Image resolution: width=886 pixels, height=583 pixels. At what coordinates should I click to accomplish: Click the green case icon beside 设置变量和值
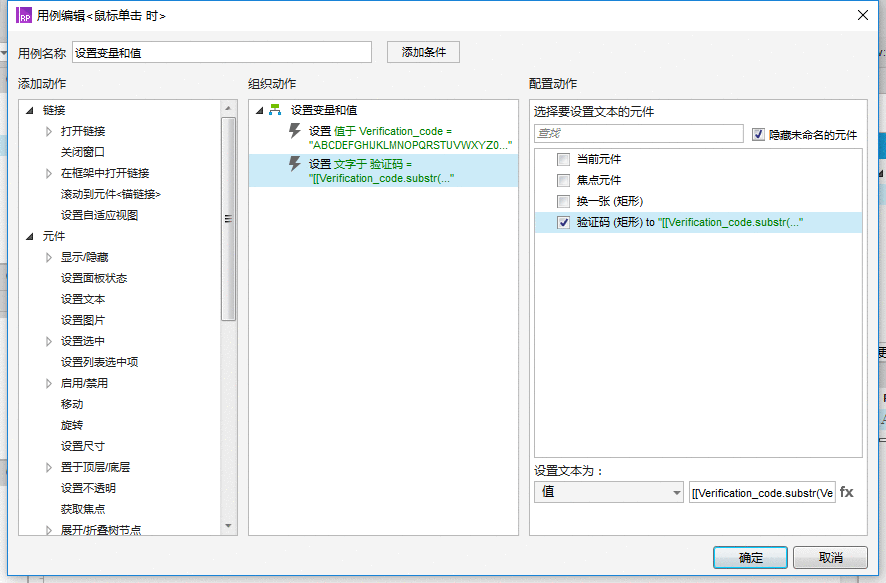click(275, 110)
